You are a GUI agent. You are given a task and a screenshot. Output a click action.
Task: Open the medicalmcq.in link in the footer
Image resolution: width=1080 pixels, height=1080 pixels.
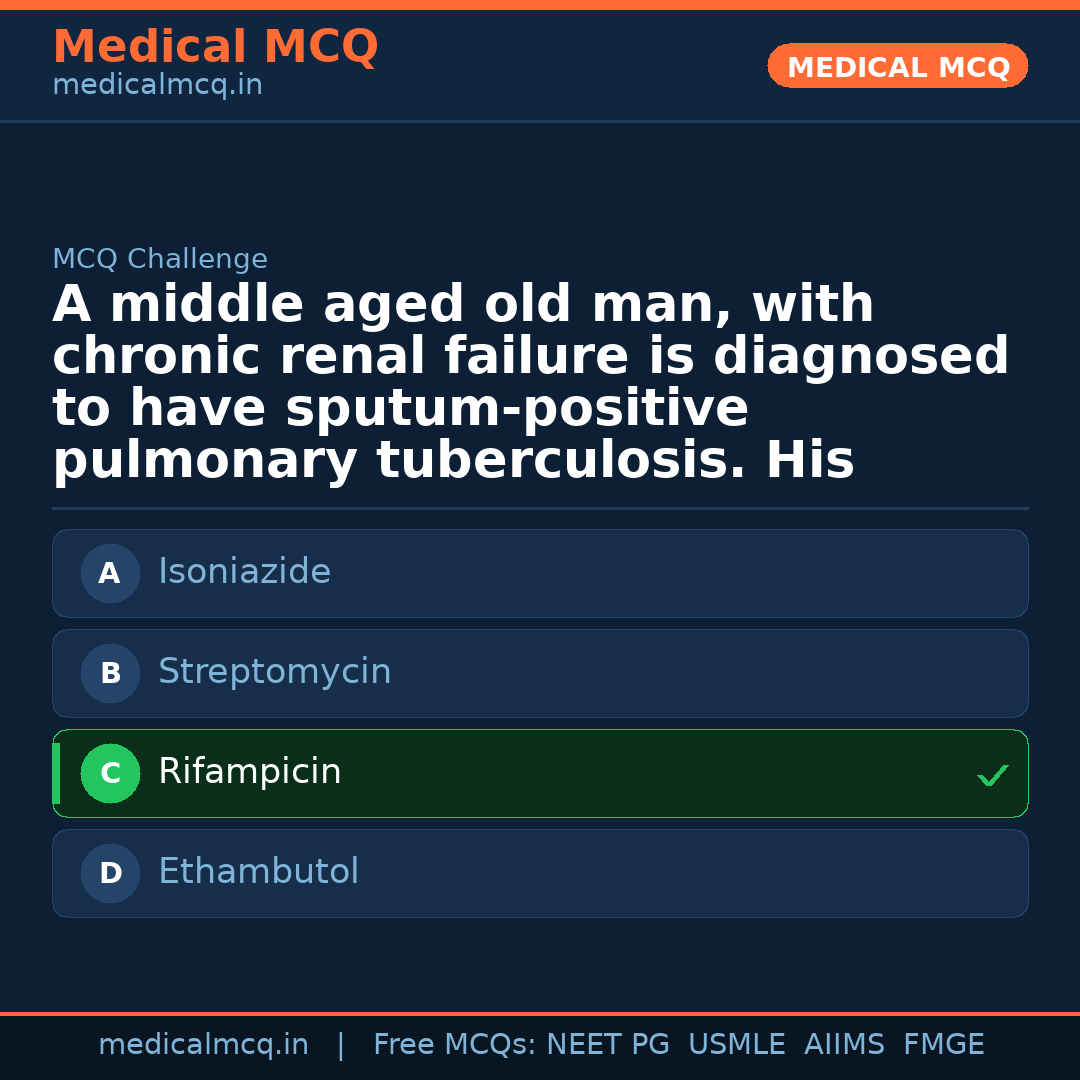(203, 1045)
